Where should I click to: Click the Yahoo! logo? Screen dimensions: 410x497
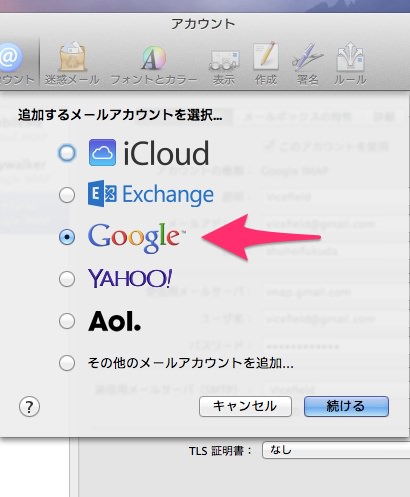point(130,278)
